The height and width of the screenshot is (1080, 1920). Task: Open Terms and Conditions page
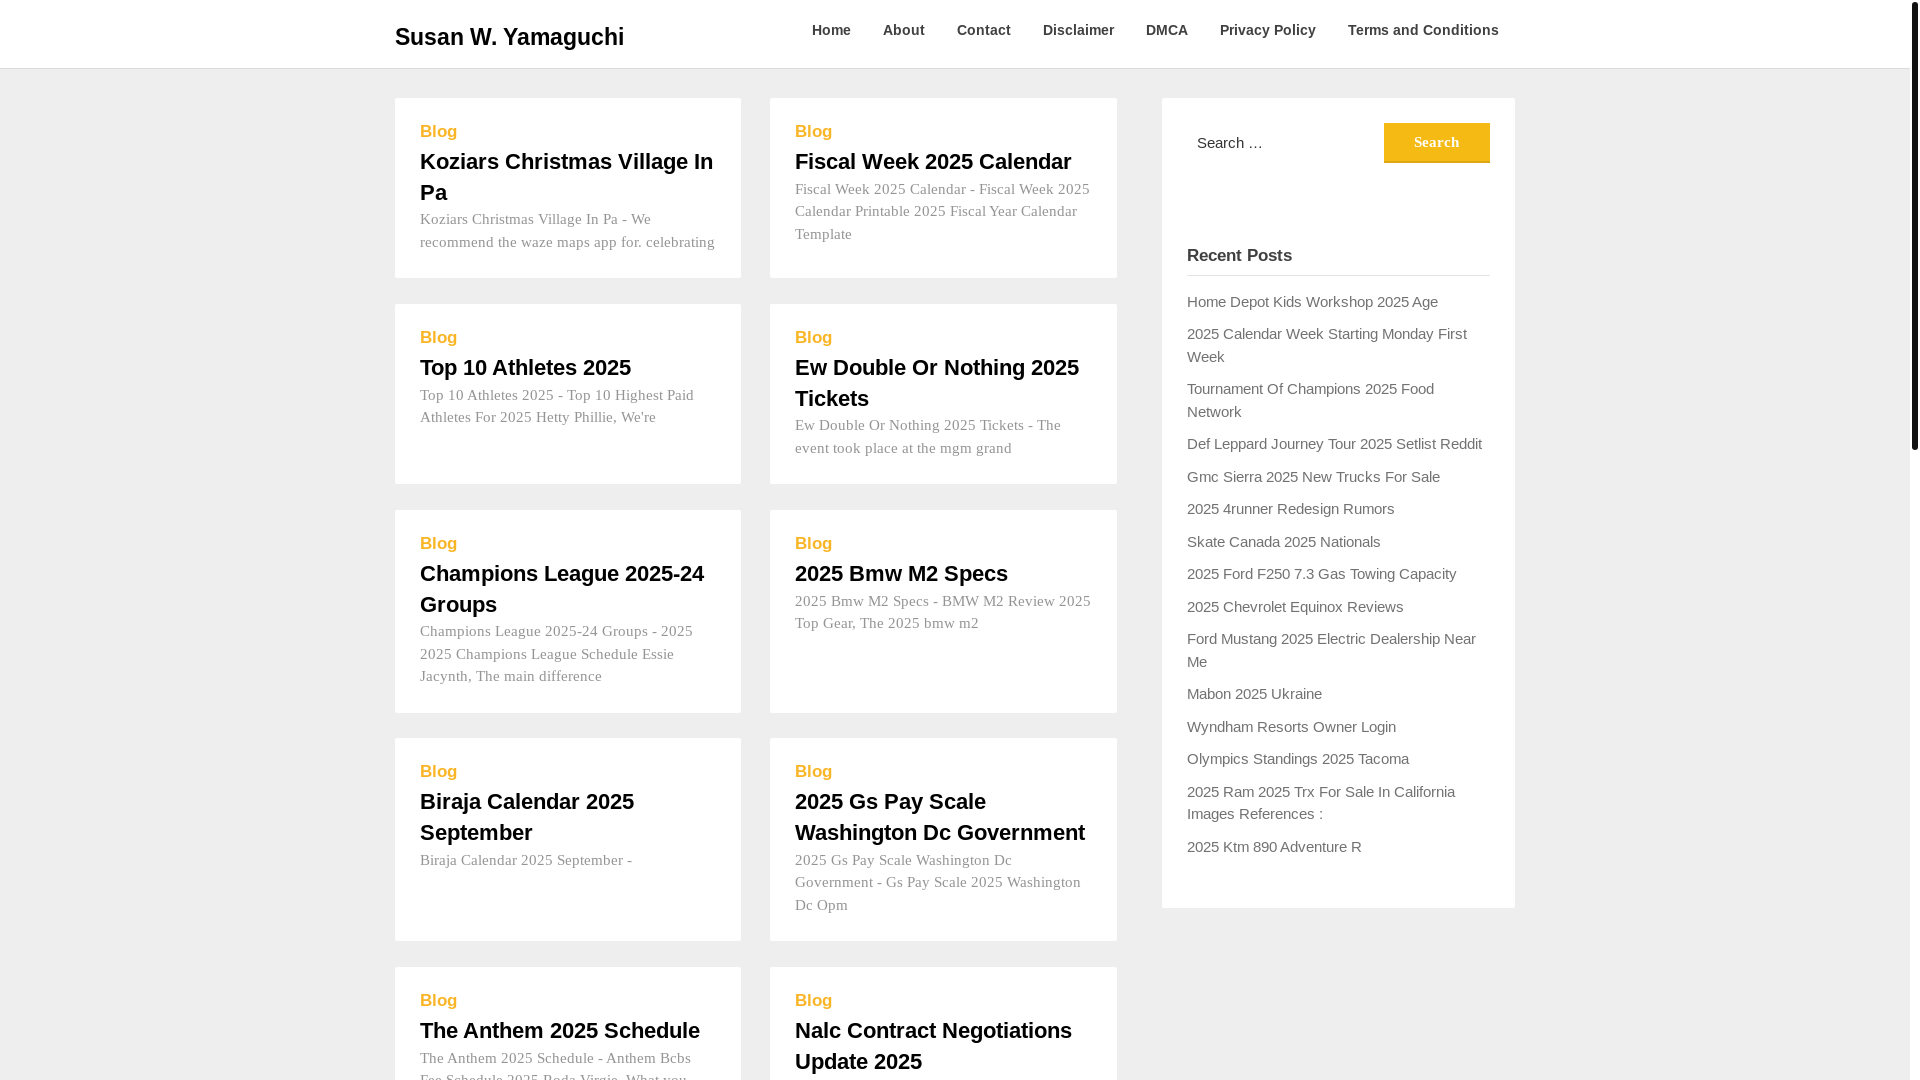coord(1422,30)
